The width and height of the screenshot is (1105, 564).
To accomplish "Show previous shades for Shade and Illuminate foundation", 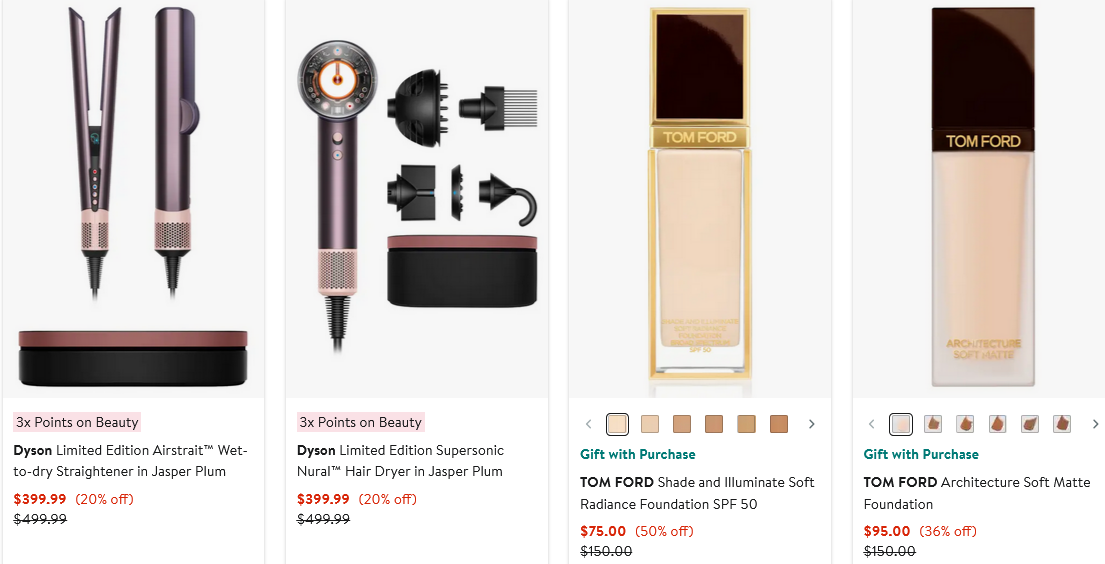I will coord(589,424).
